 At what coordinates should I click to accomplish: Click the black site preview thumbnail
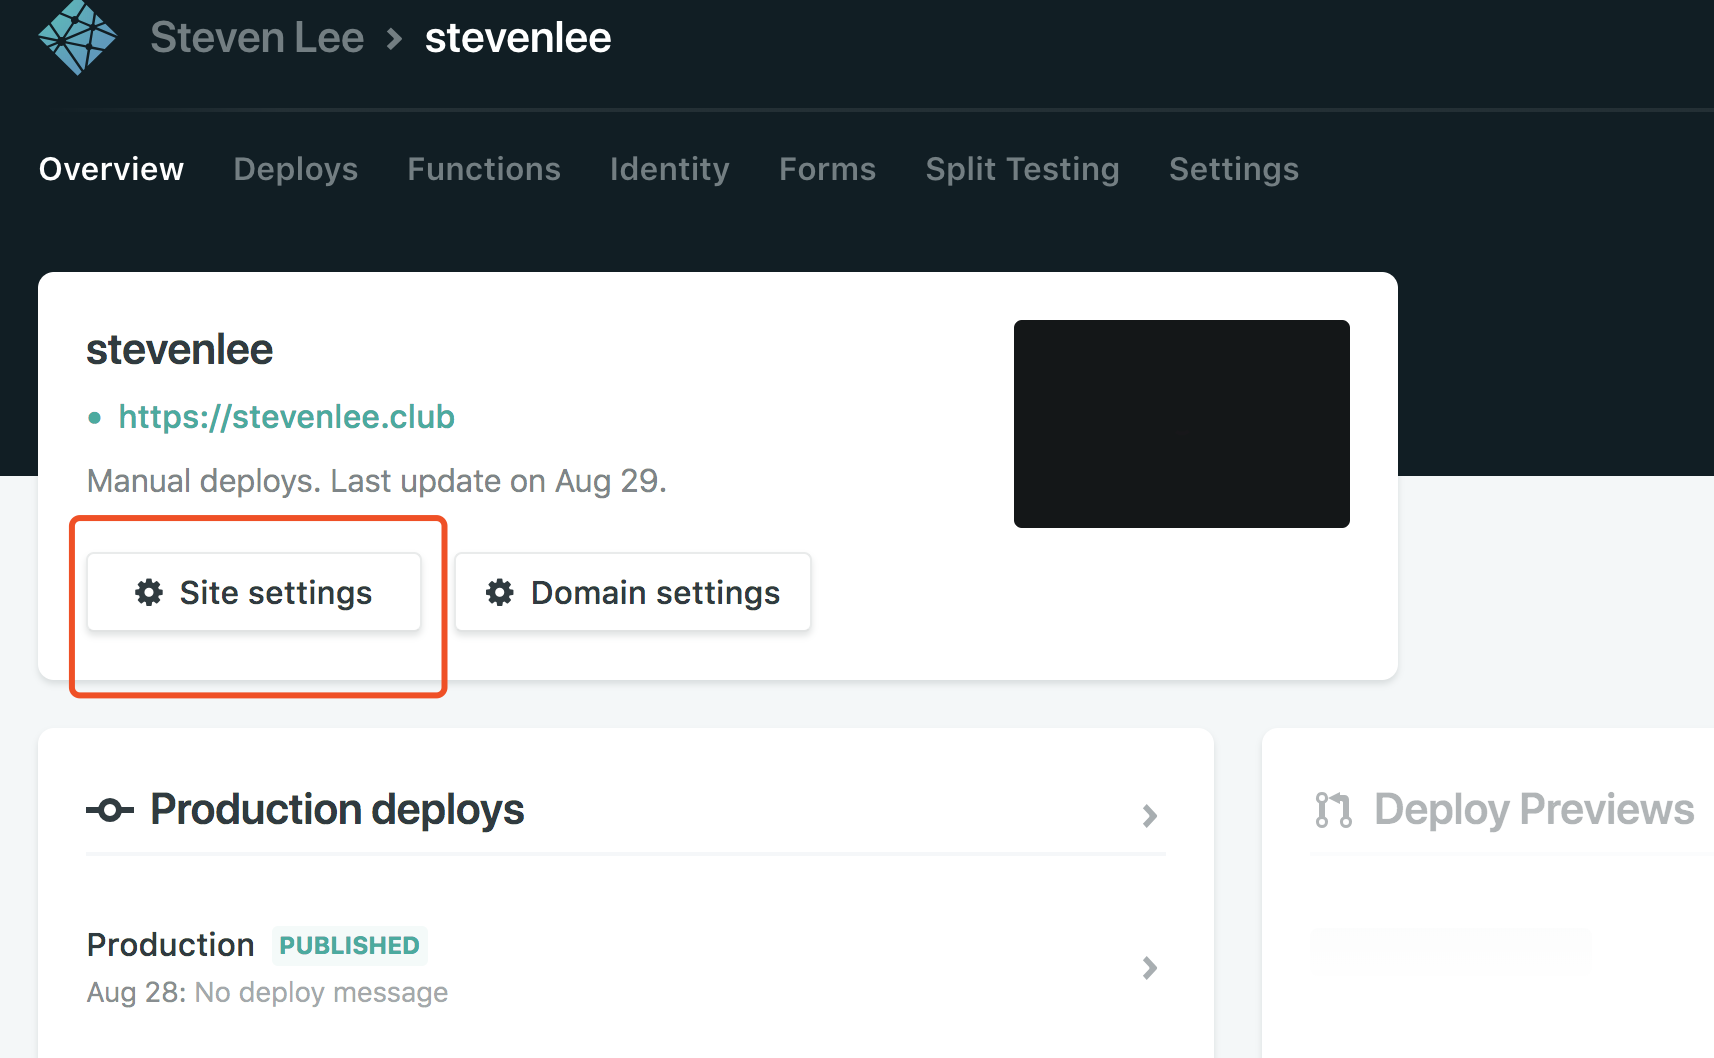(x=1182, y=424)
